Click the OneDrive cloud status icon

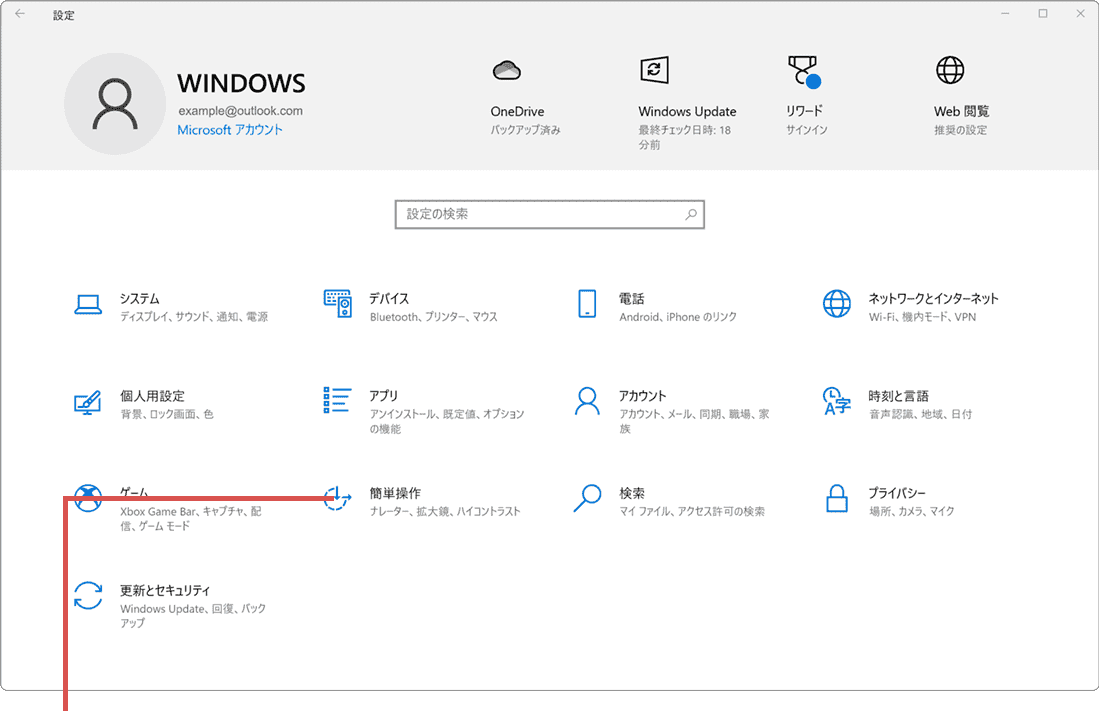click(x=507, y=70)
